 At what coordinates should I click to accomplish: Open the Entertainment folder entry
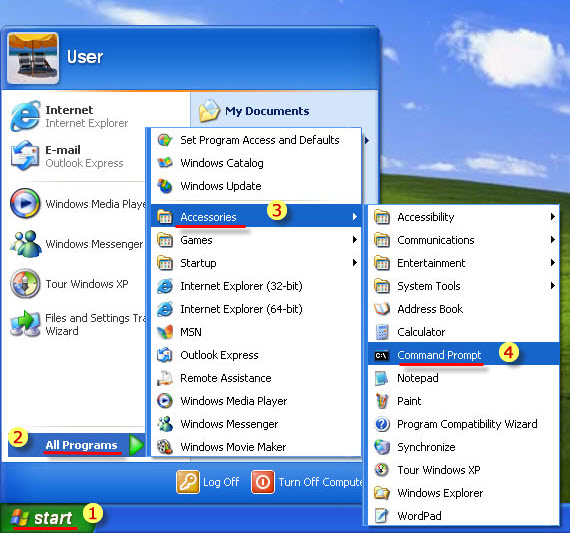[x=463, y=263]
